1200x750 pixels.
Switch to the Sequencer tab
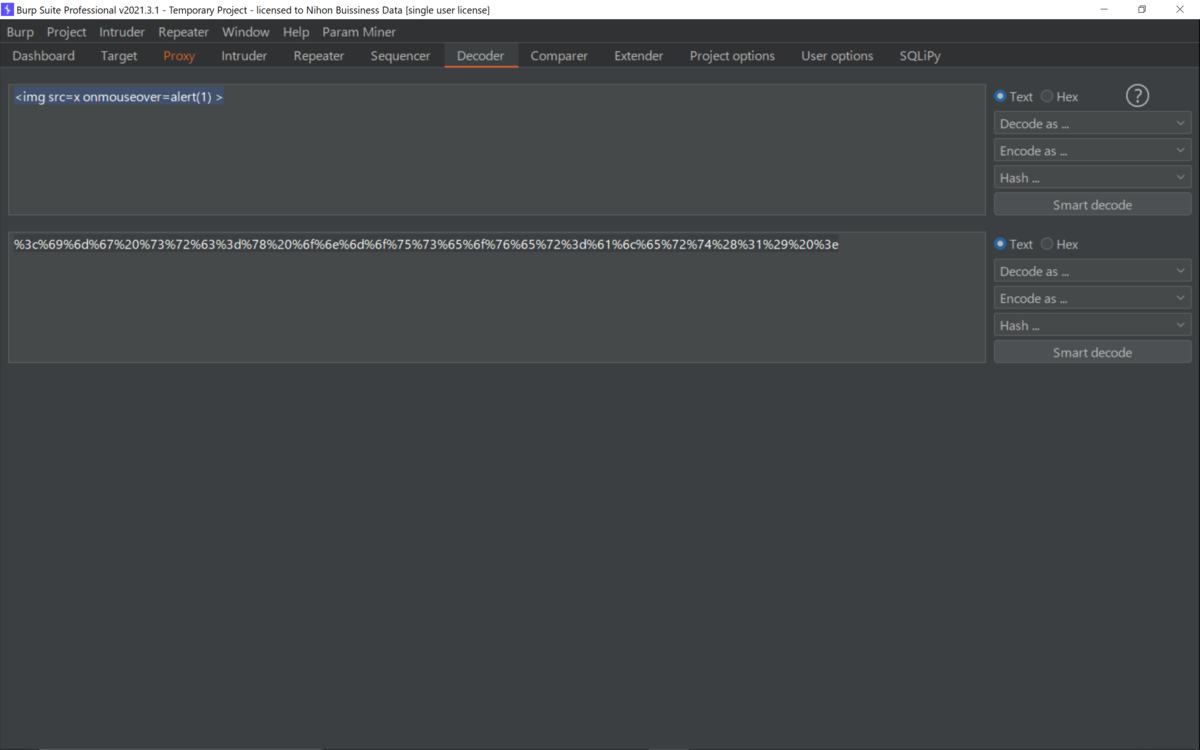400,56
